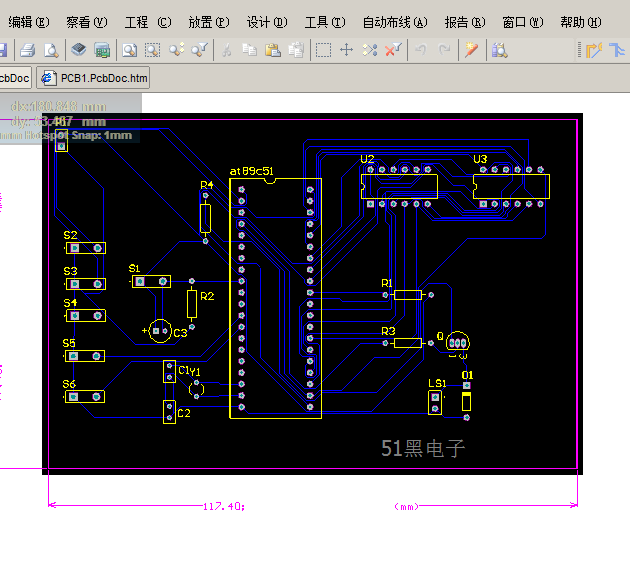630x577 pixels.
Task: Switch to the partly hidden PcbDoc tab
Action: coord(15,78)
